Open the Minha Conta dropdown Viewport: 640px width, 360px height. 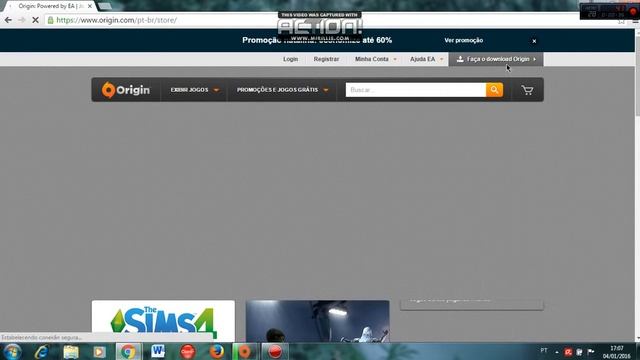376,59
